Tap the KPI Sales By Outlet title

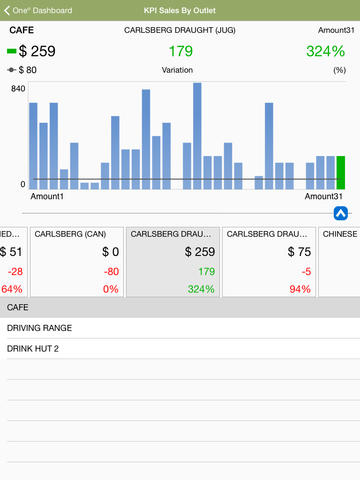point(180,11)
